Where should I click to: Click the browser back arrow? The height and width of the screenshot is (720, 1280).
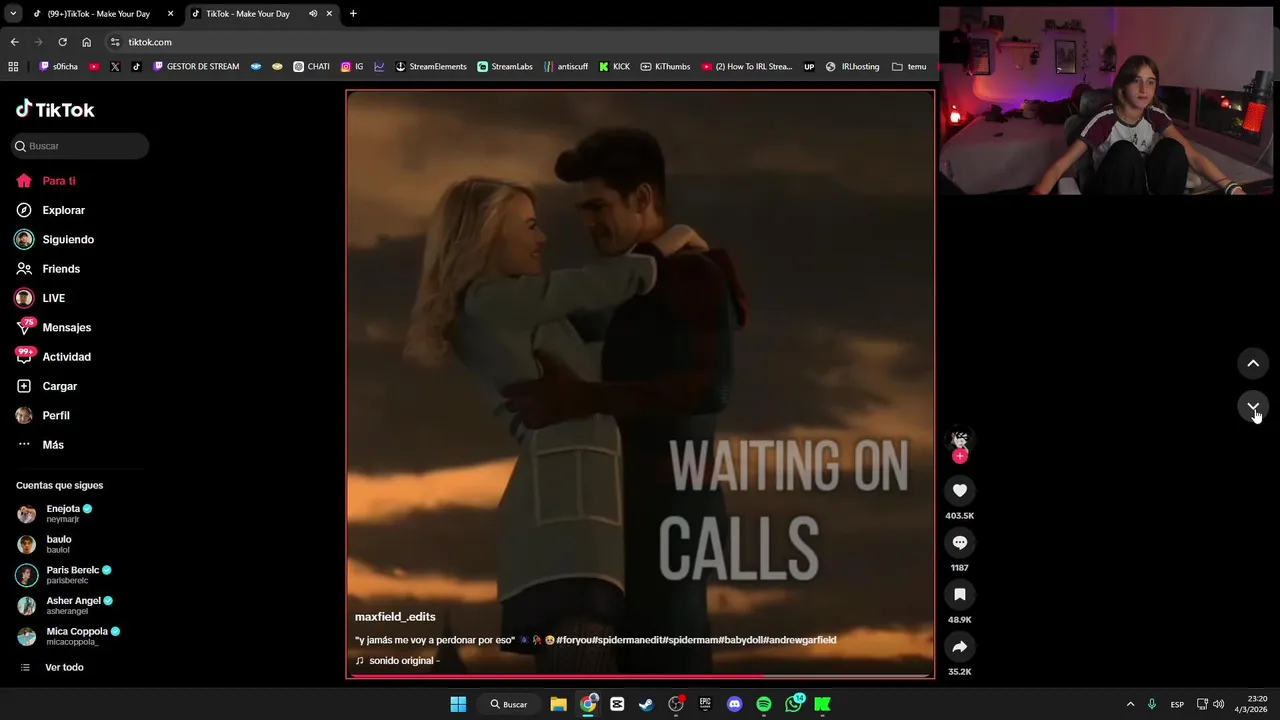pos(14,42)
